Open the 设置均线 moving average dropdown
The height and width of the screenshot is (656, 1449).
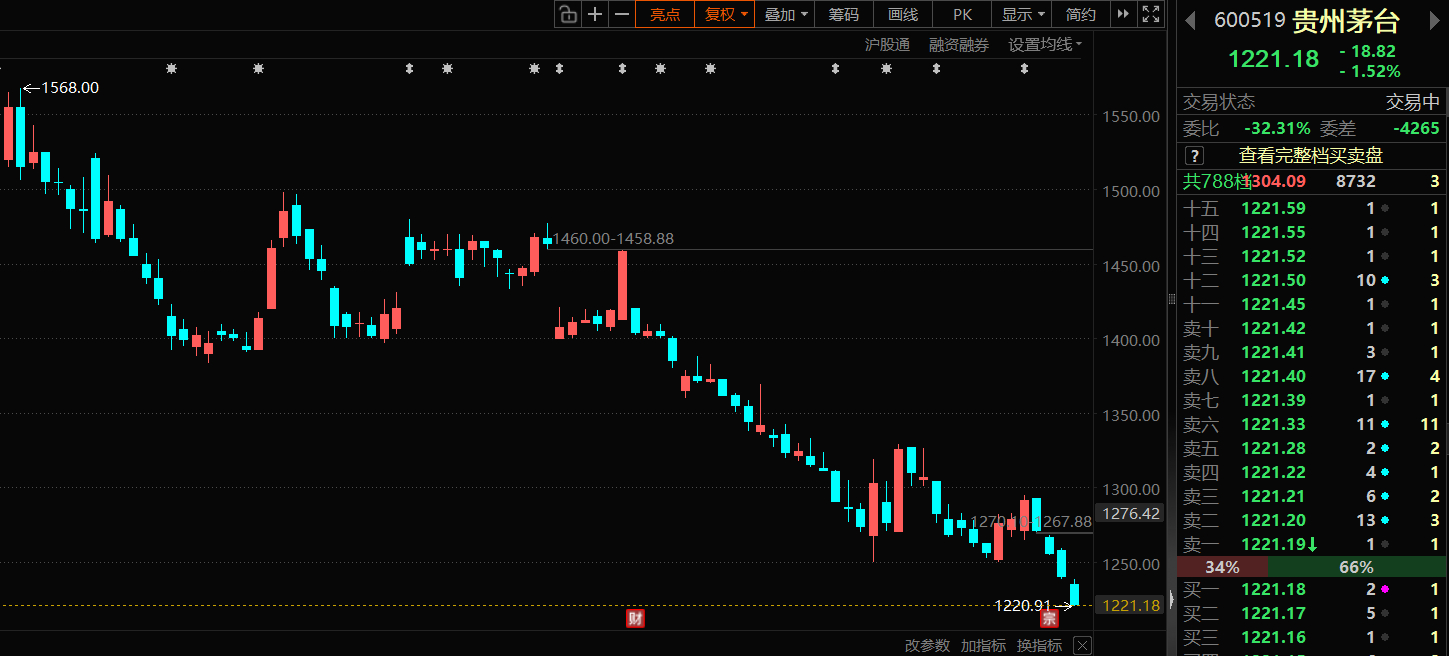point(1044,44)
